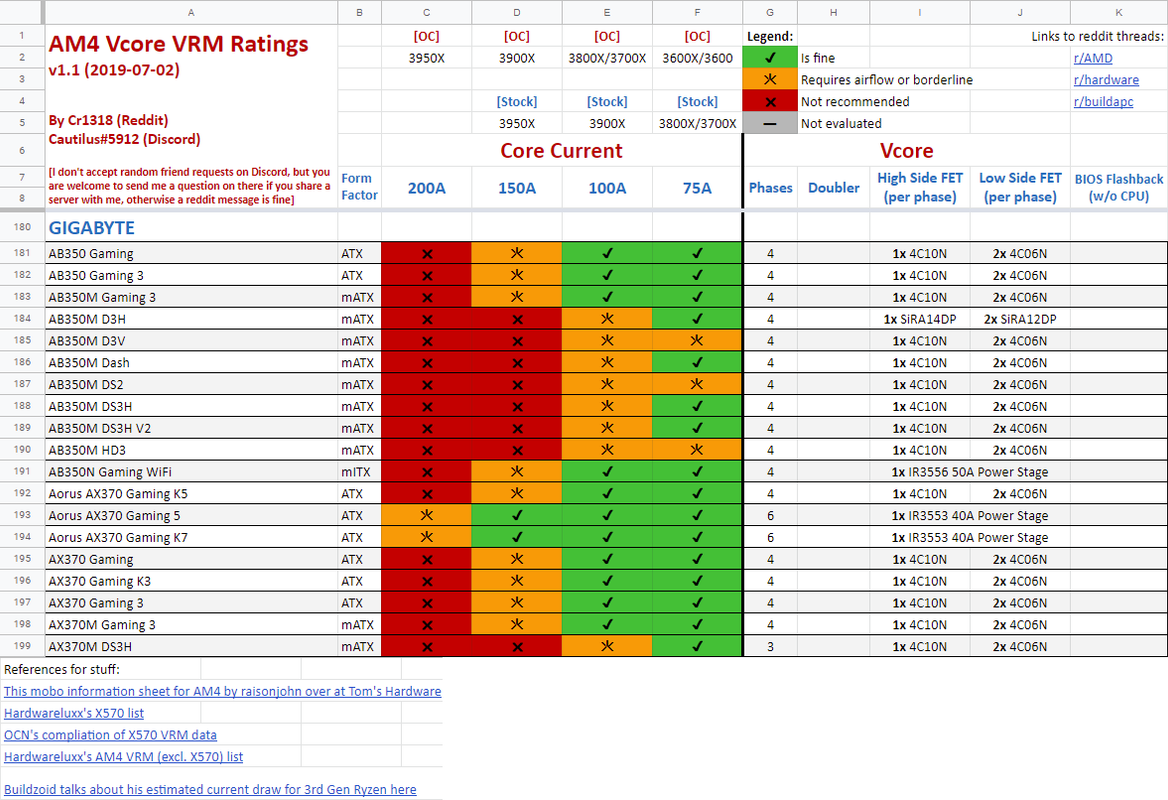Select the '2x SiRA12DP' low side FET cell
This screenshot has height=800, width=1168.
click(1020, 319)
